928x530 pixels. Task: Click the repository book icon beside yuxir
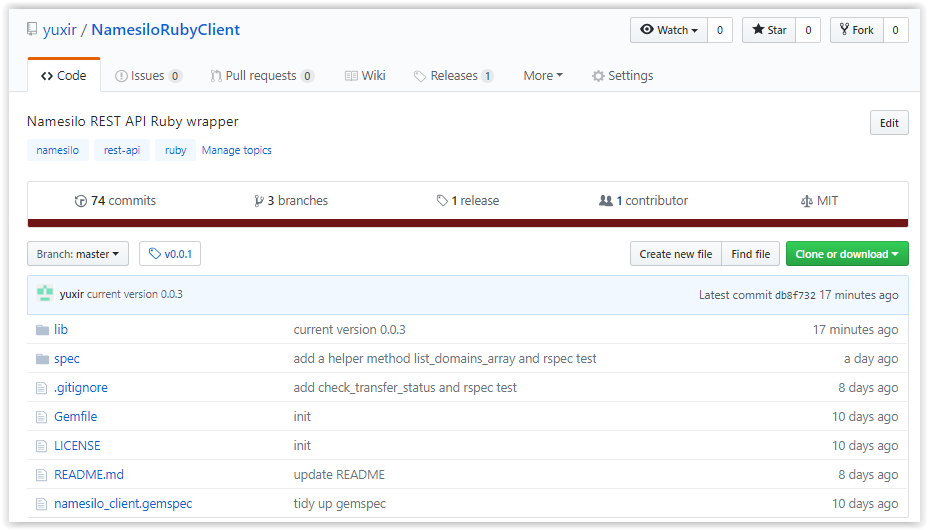point(32,29)
